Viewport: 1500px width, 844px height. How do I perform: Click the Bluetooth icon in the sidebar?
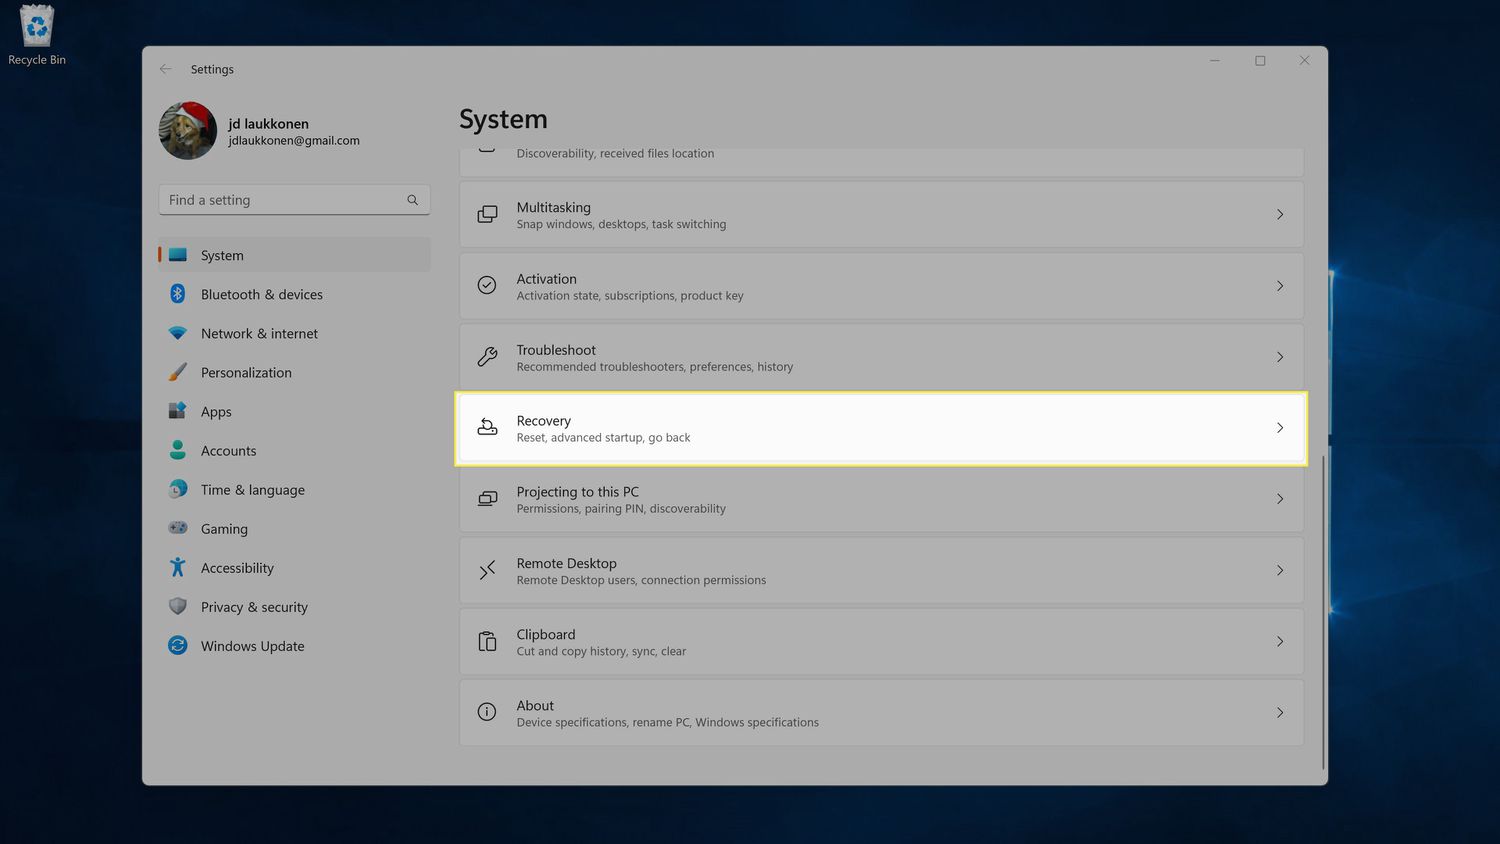(x=178, y=294)
